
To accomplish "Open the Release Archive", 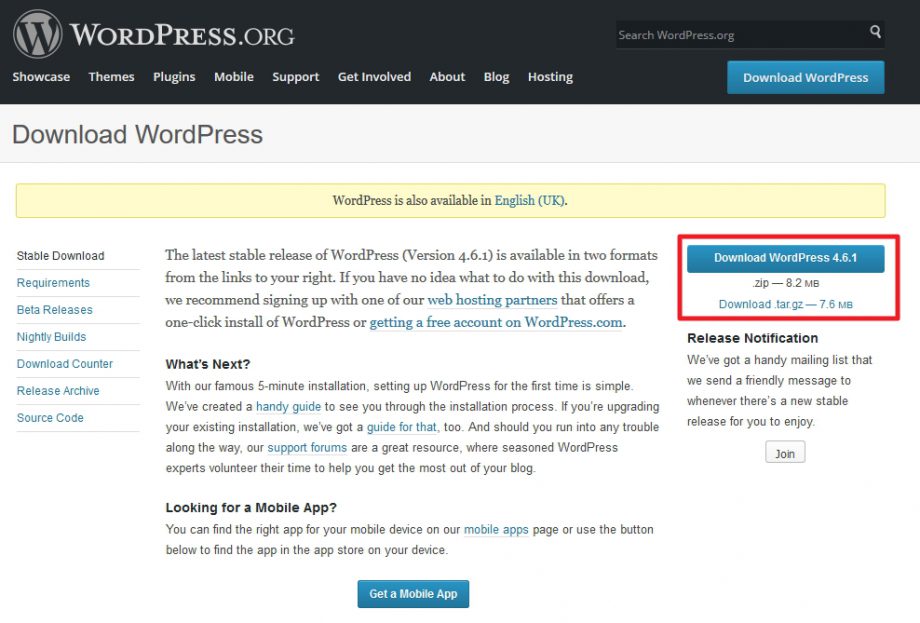I will pyautogui.click(x=57, y=390).
